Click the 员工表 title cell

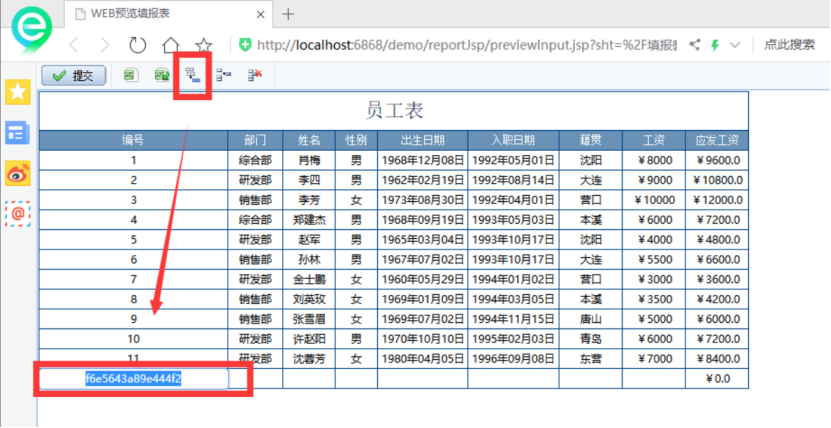[394, 111]
